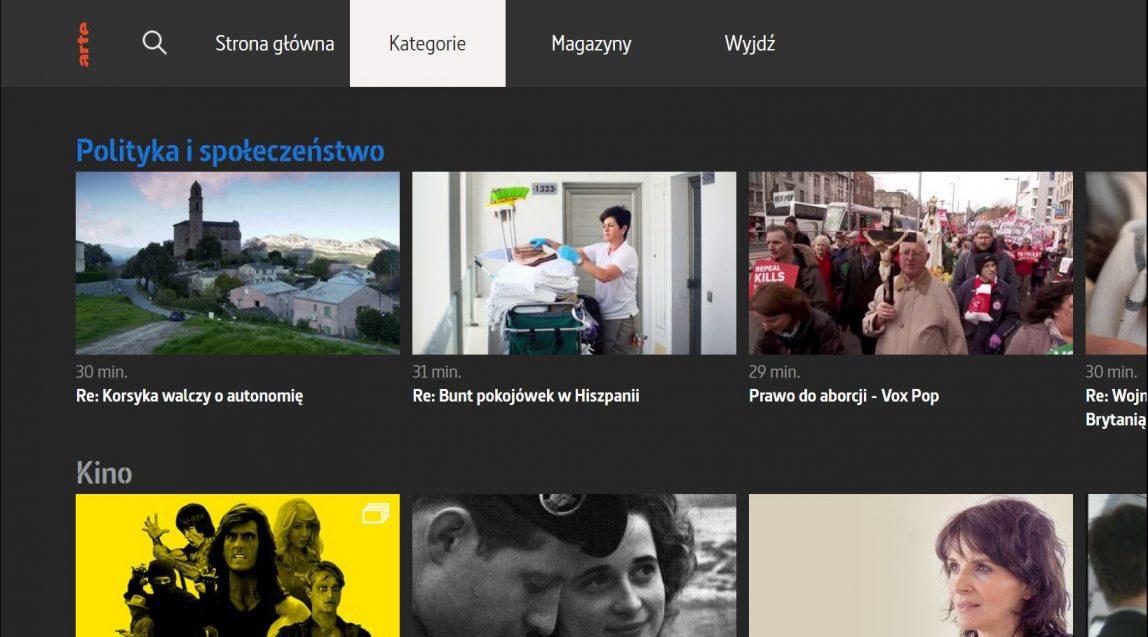The width and height of the screenshot is (1148, 637).
Task: Open the Polityka i społeczeństwo category heading
Action: [x=230, y=151]
